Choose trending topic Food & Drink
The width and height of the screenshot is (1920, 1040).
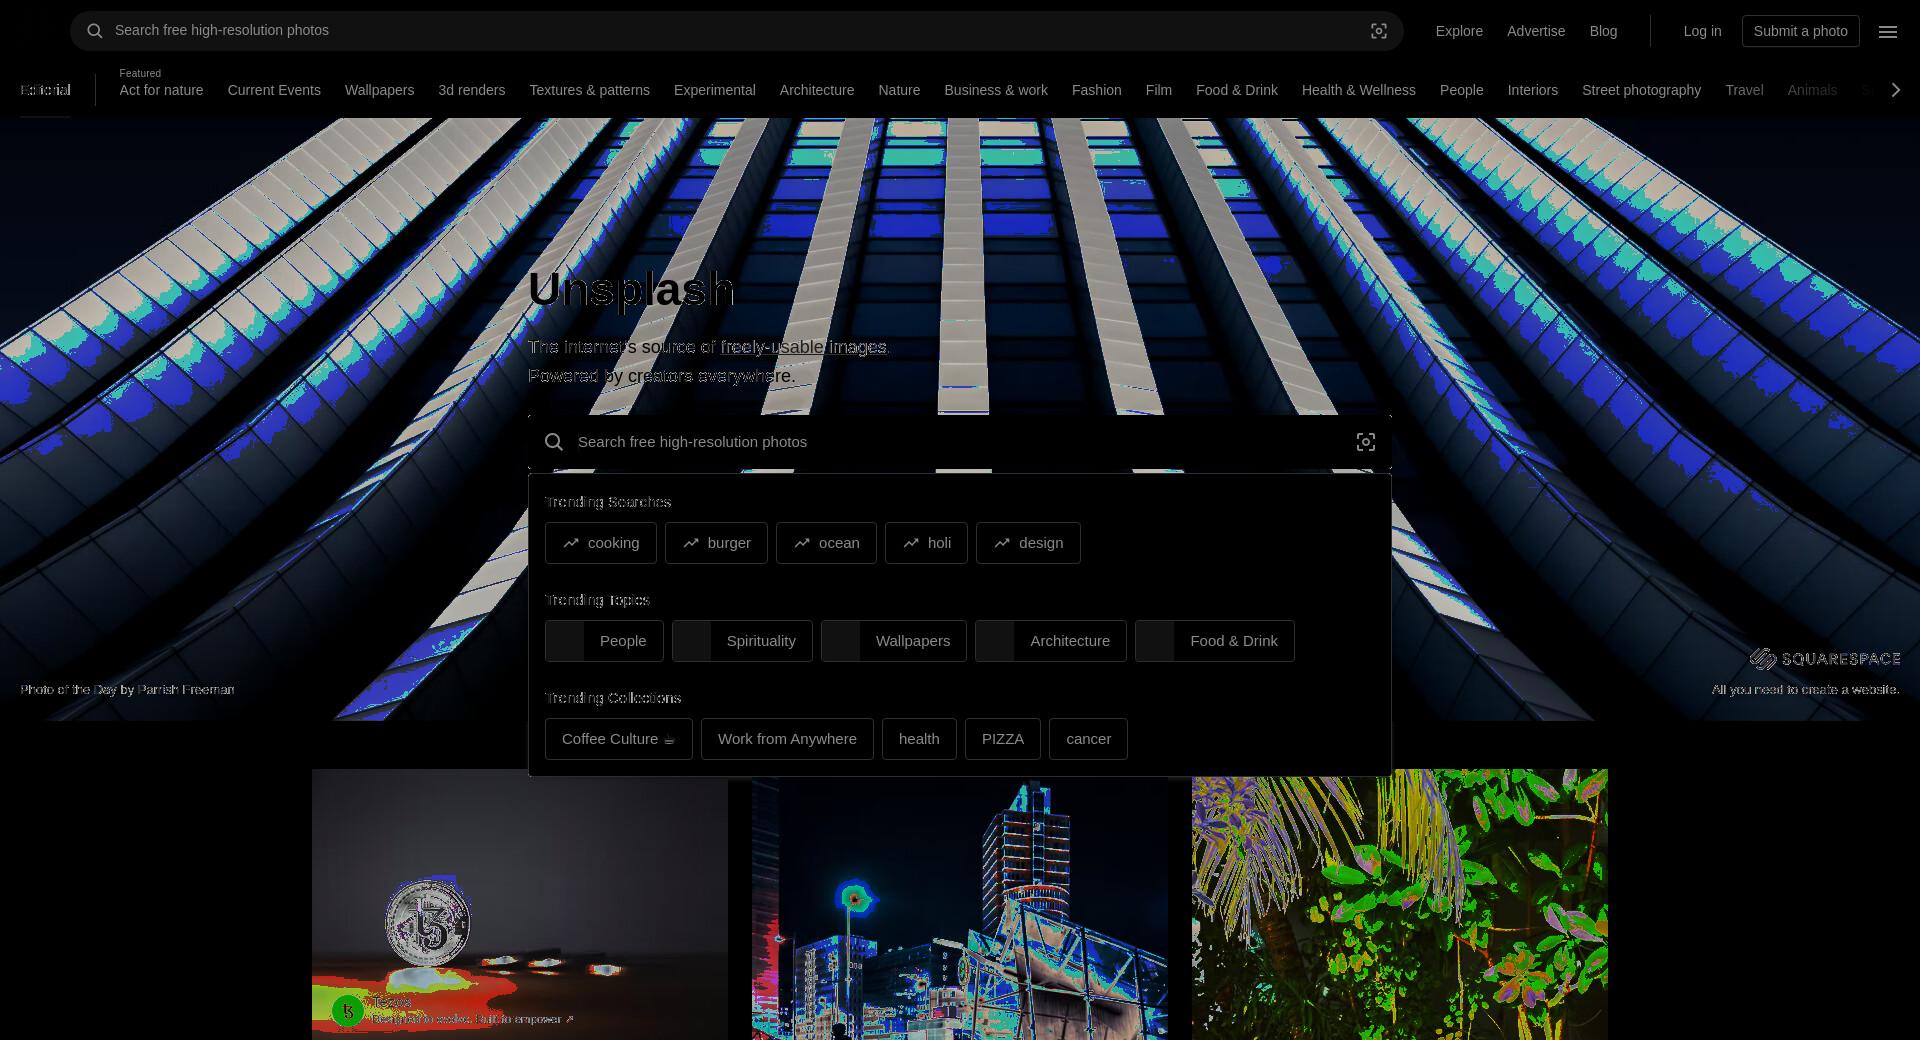click(1215, 641)
